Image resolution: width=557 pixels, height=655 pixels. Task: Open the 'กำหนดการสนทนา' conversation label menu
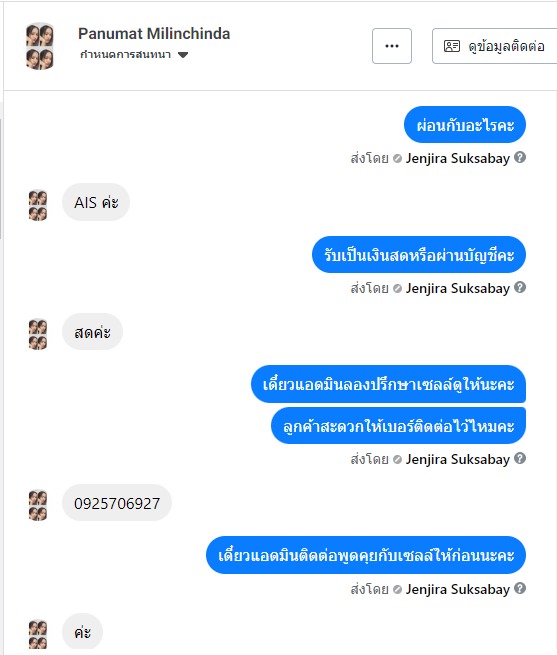[x=134, y=54]
